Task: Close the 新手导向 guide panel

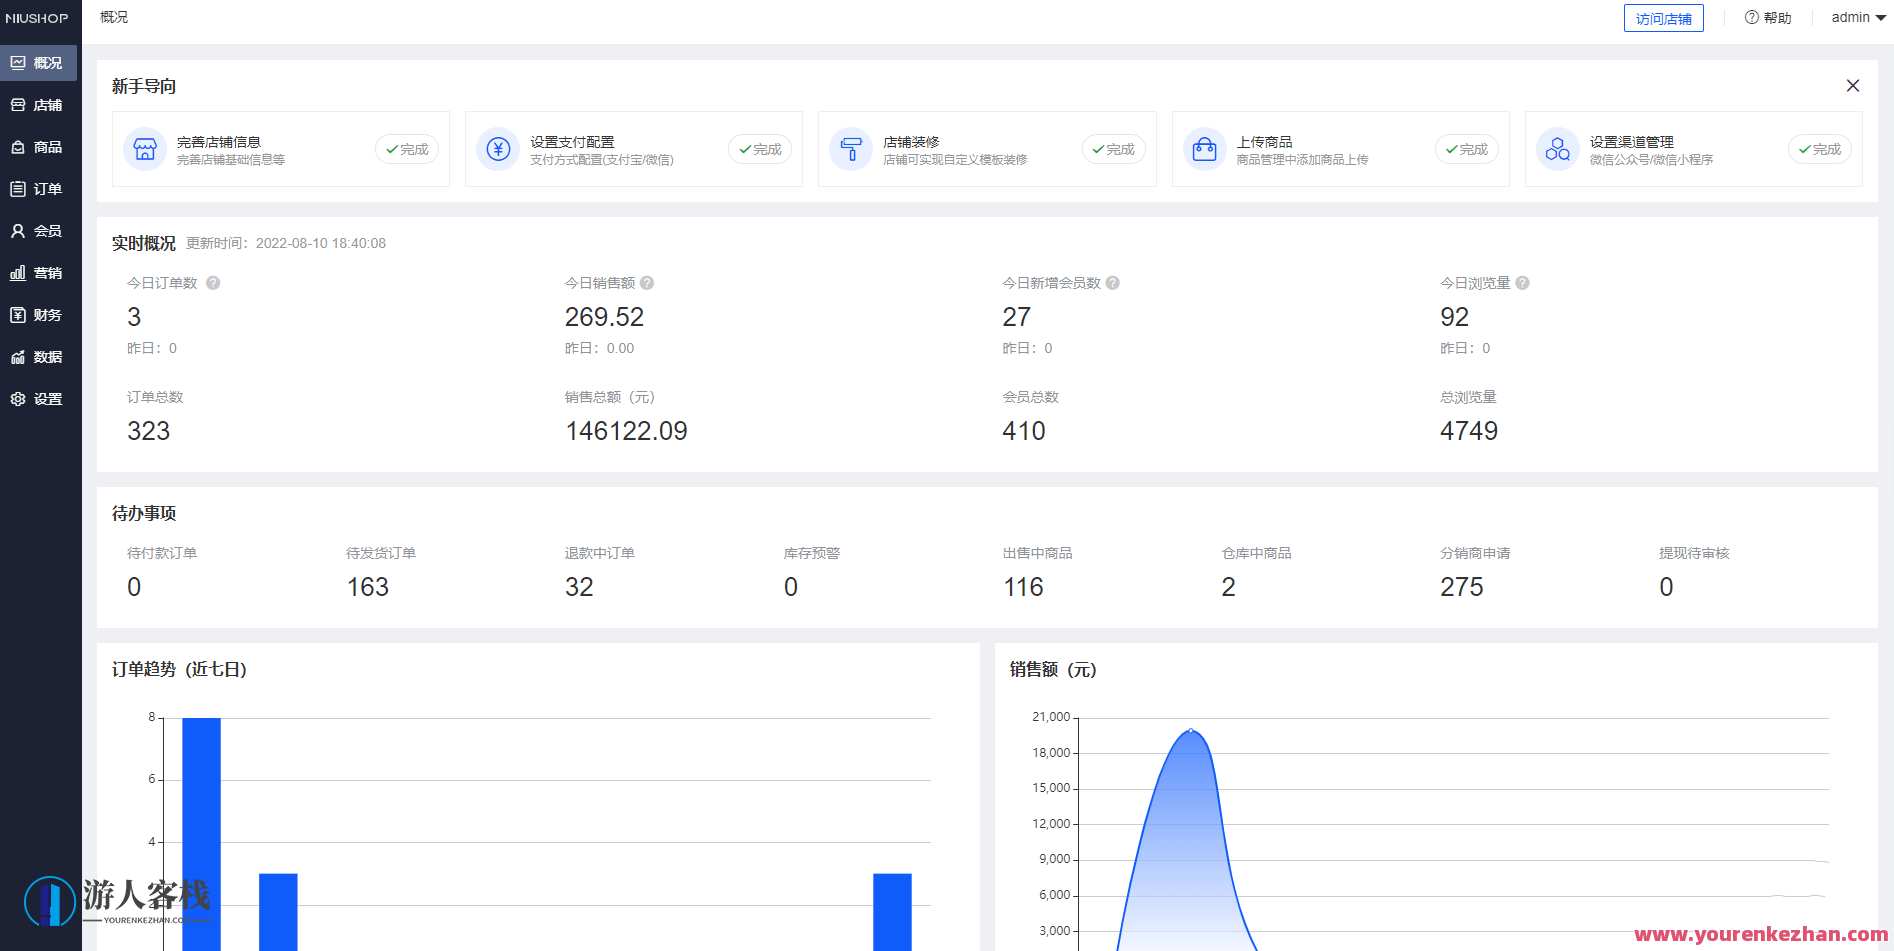Action: tap(1853, 85)
